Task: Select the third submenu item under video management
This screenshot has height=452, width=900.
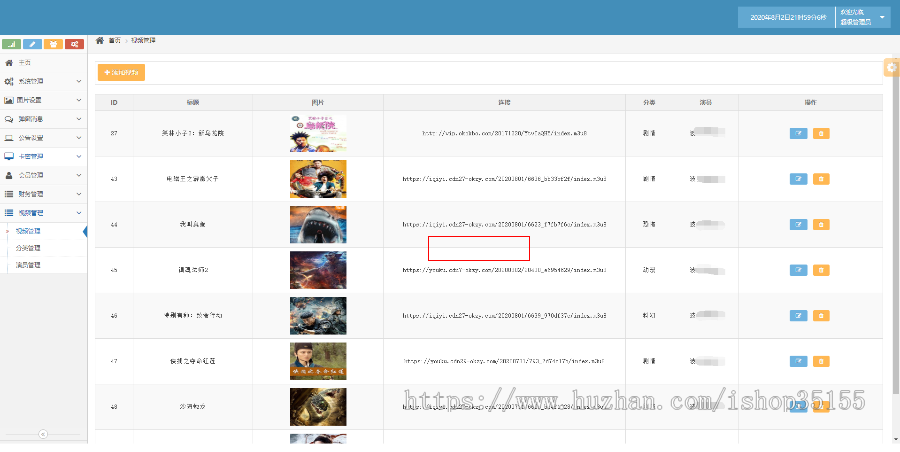Action: pyautogui.click(x=29, y=265)
